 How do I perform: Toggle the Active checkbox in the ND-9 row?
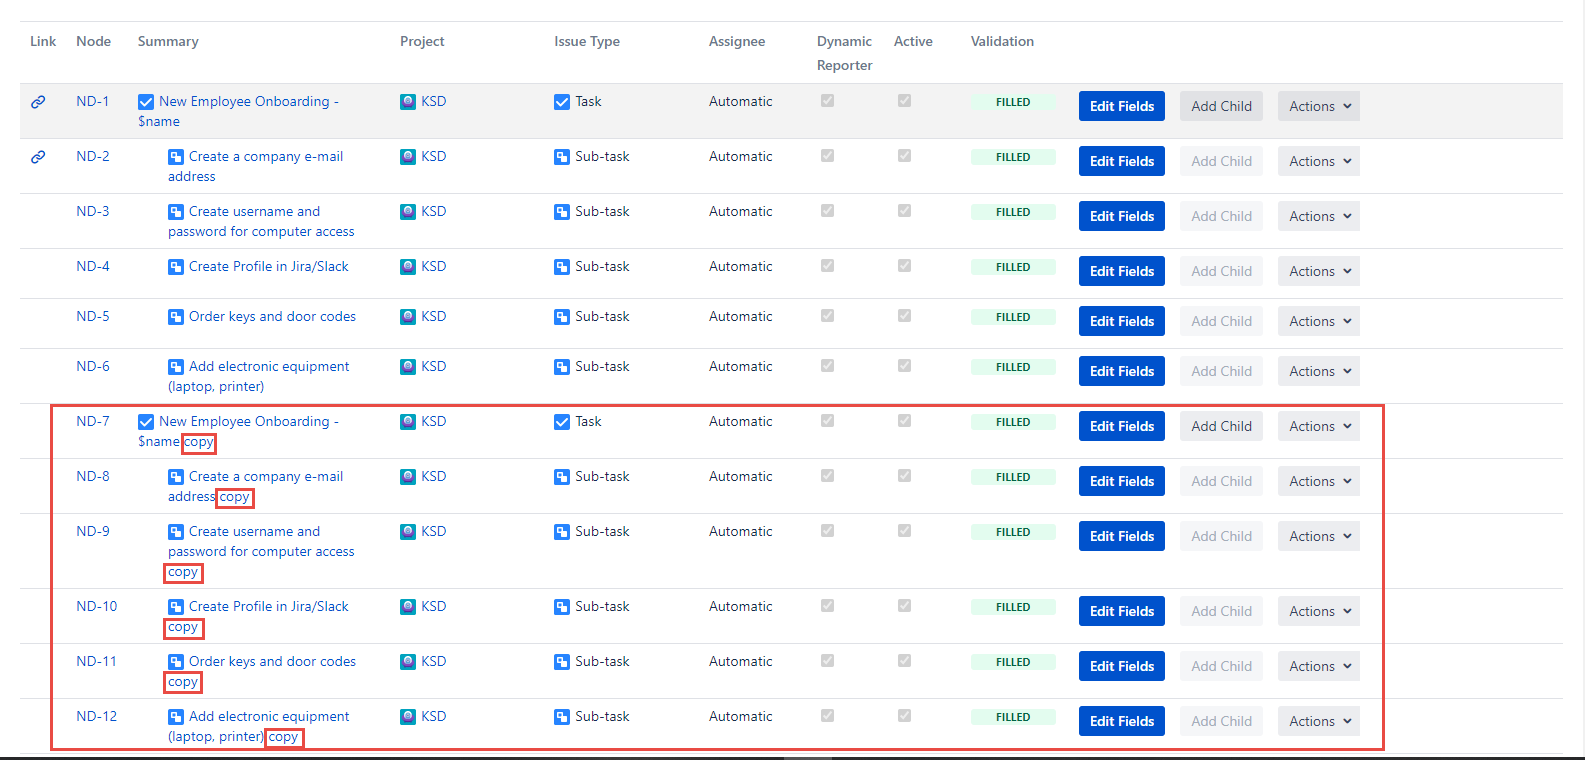[x=904, y=531]
